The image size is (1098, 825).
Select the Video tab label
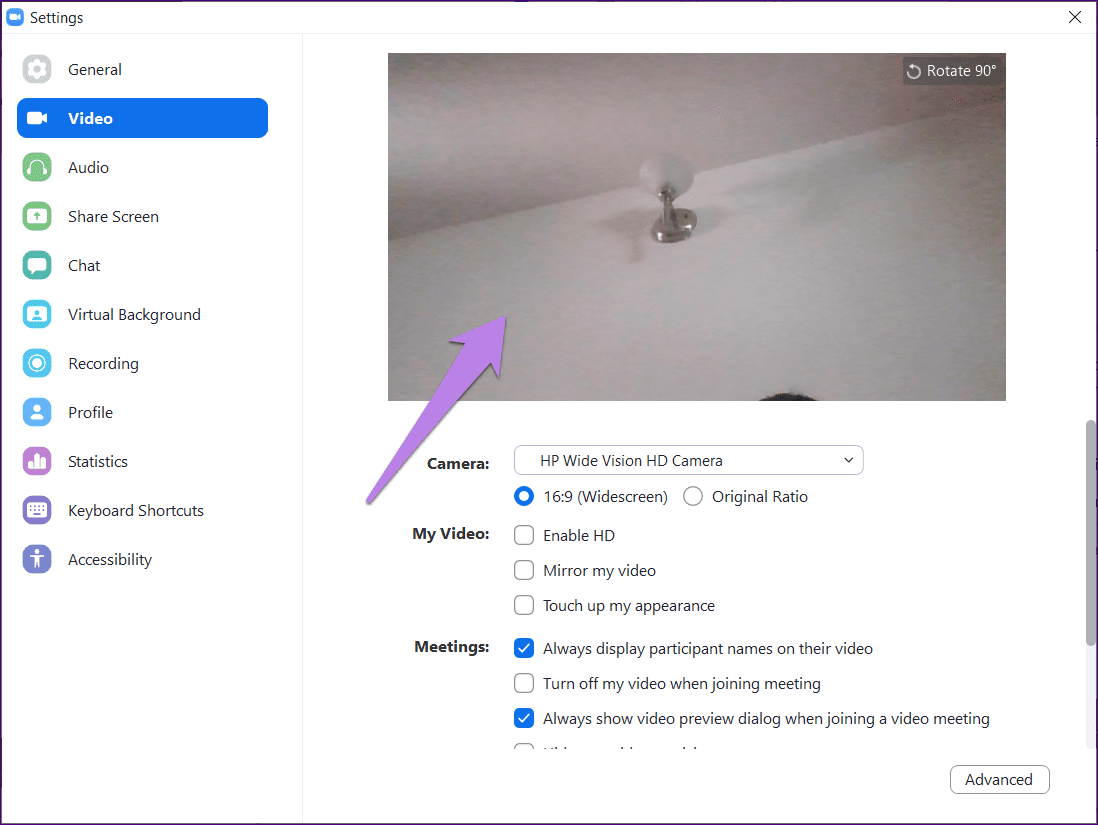(90, 118)
